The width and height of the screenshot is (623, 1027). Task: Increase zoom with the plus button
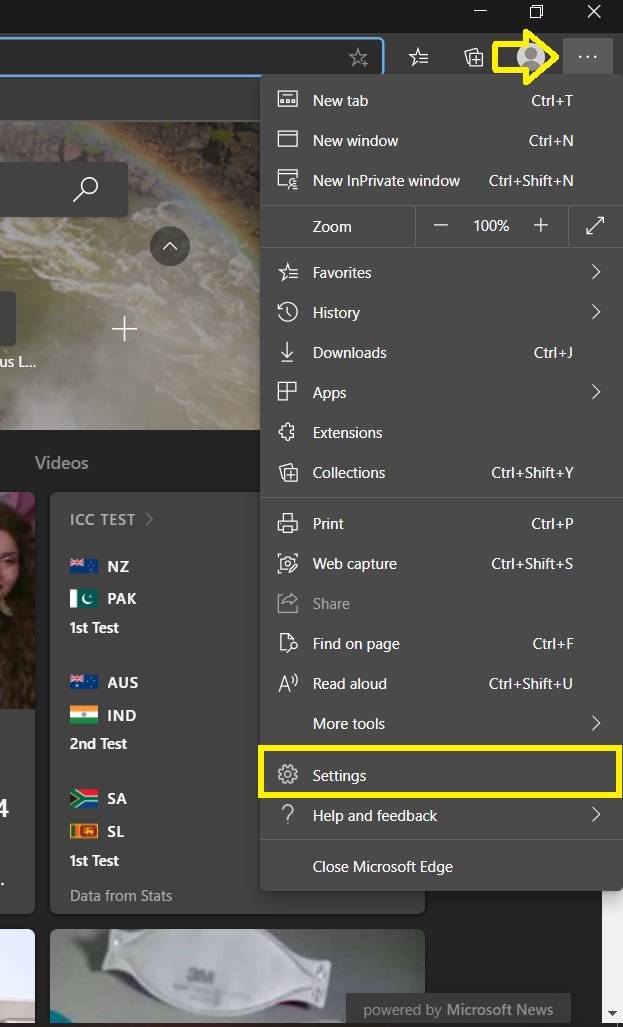pos(540,226)
